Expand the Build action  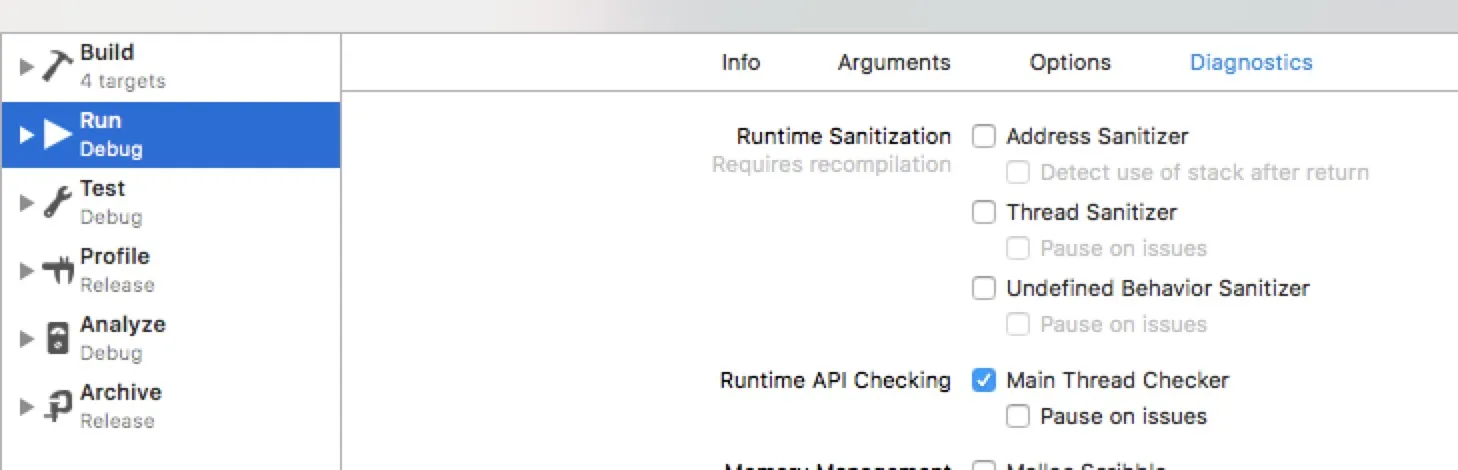point(27,66)
